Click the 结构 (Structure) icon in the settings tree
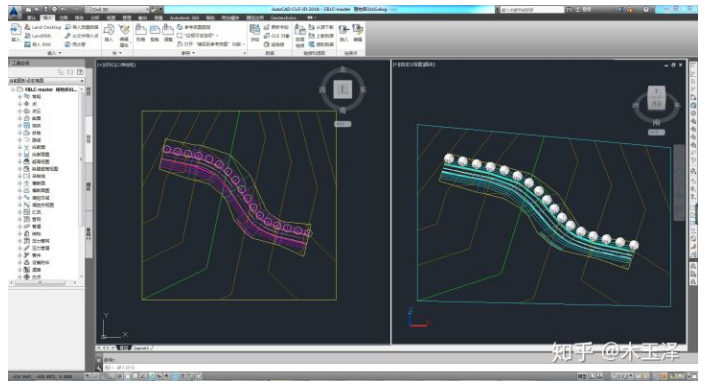Screen dimensions: 706x392 [x=27, y=234]
